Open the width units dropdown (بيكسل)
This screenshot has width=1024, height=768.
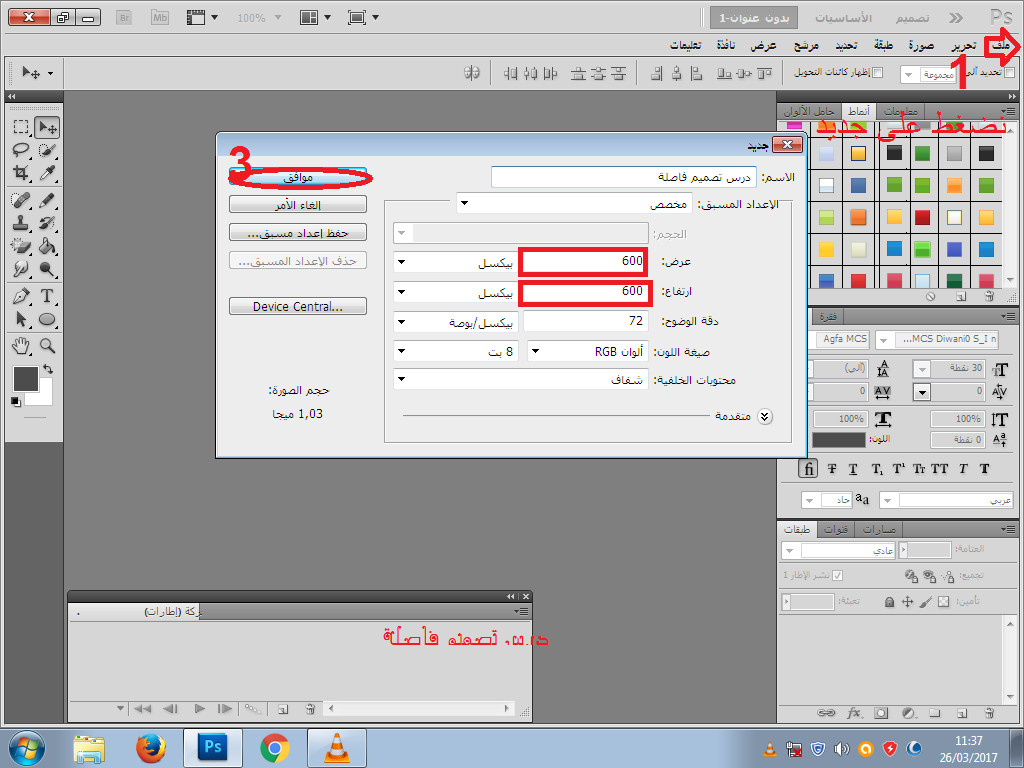click(x=455, y=263)
